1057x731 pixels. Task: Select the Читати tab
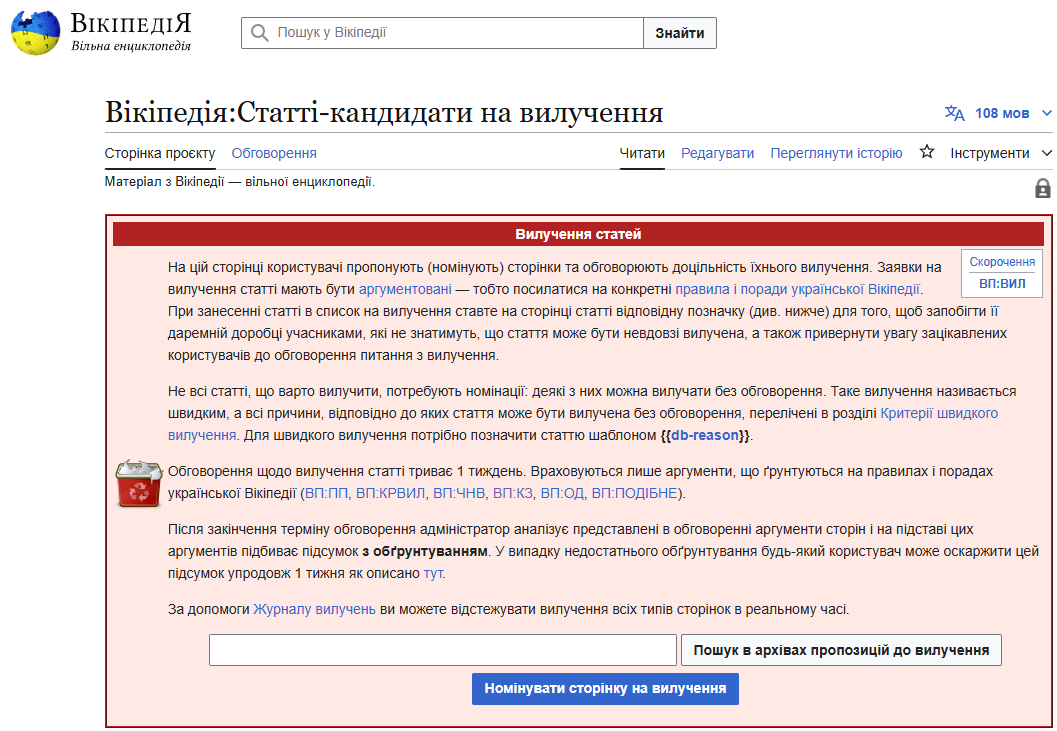[x=642, y=153]
